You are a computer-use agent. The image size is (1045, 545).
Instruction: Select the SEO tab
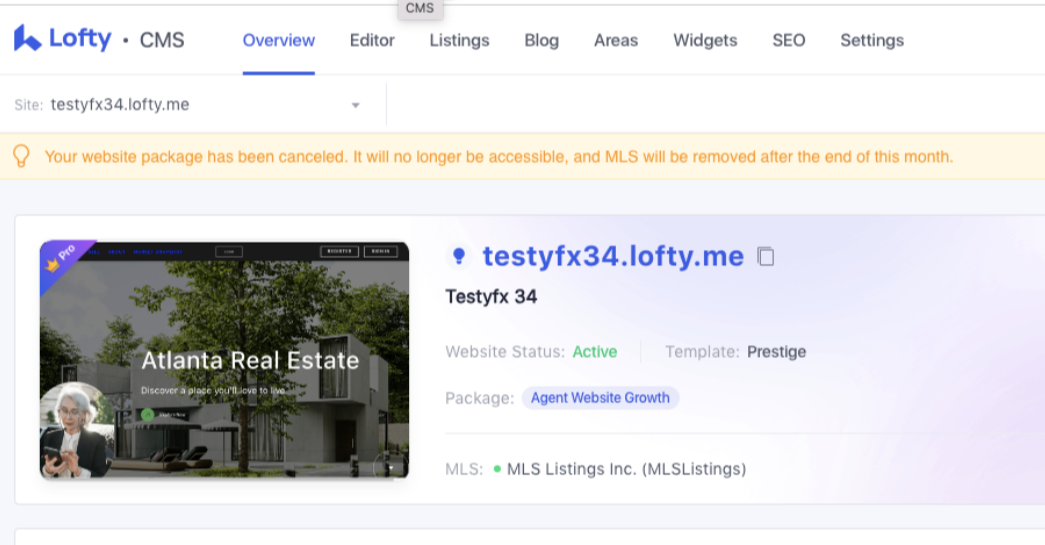click(788, 41)
